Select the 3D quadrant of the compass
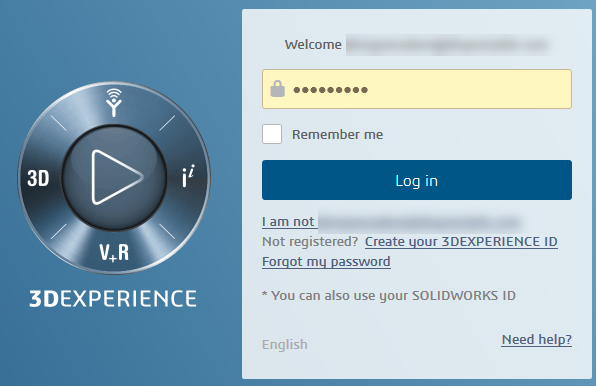 point(38,178)
